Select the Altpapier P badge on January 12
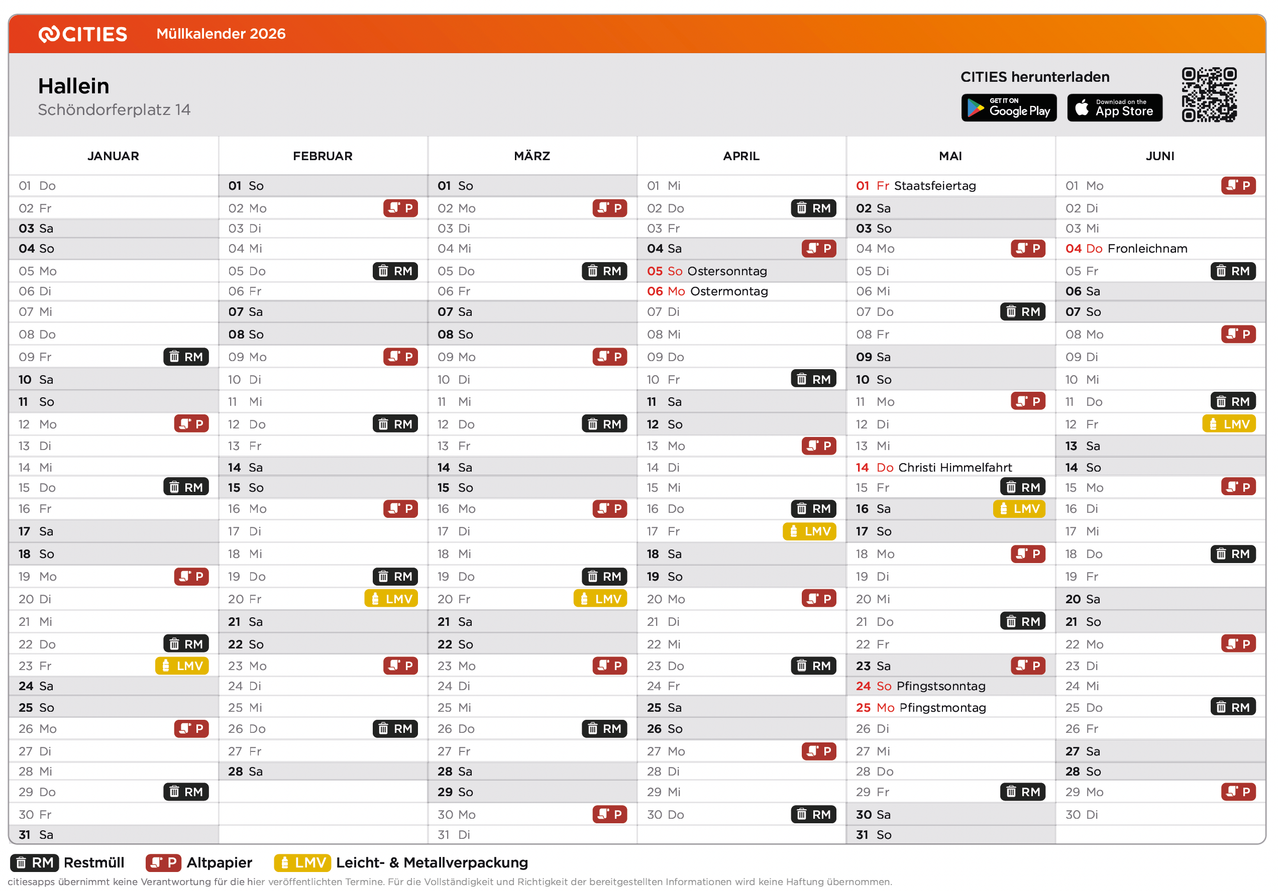The image size is (1278, 891). [x=191, y=424]
